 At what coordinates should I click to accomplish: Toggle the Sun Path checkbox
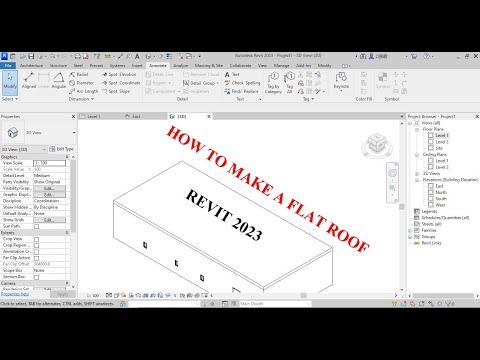(37, 227)
